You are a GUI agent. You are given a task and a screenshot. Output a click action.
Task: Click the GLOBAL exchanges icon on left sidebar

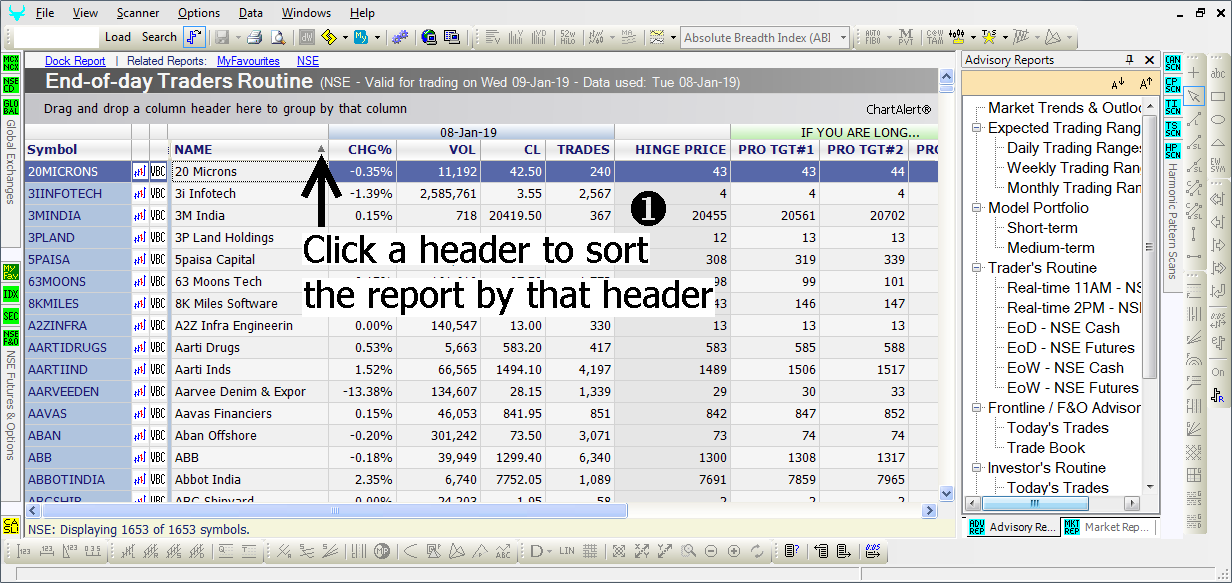[x=11, y=107]
